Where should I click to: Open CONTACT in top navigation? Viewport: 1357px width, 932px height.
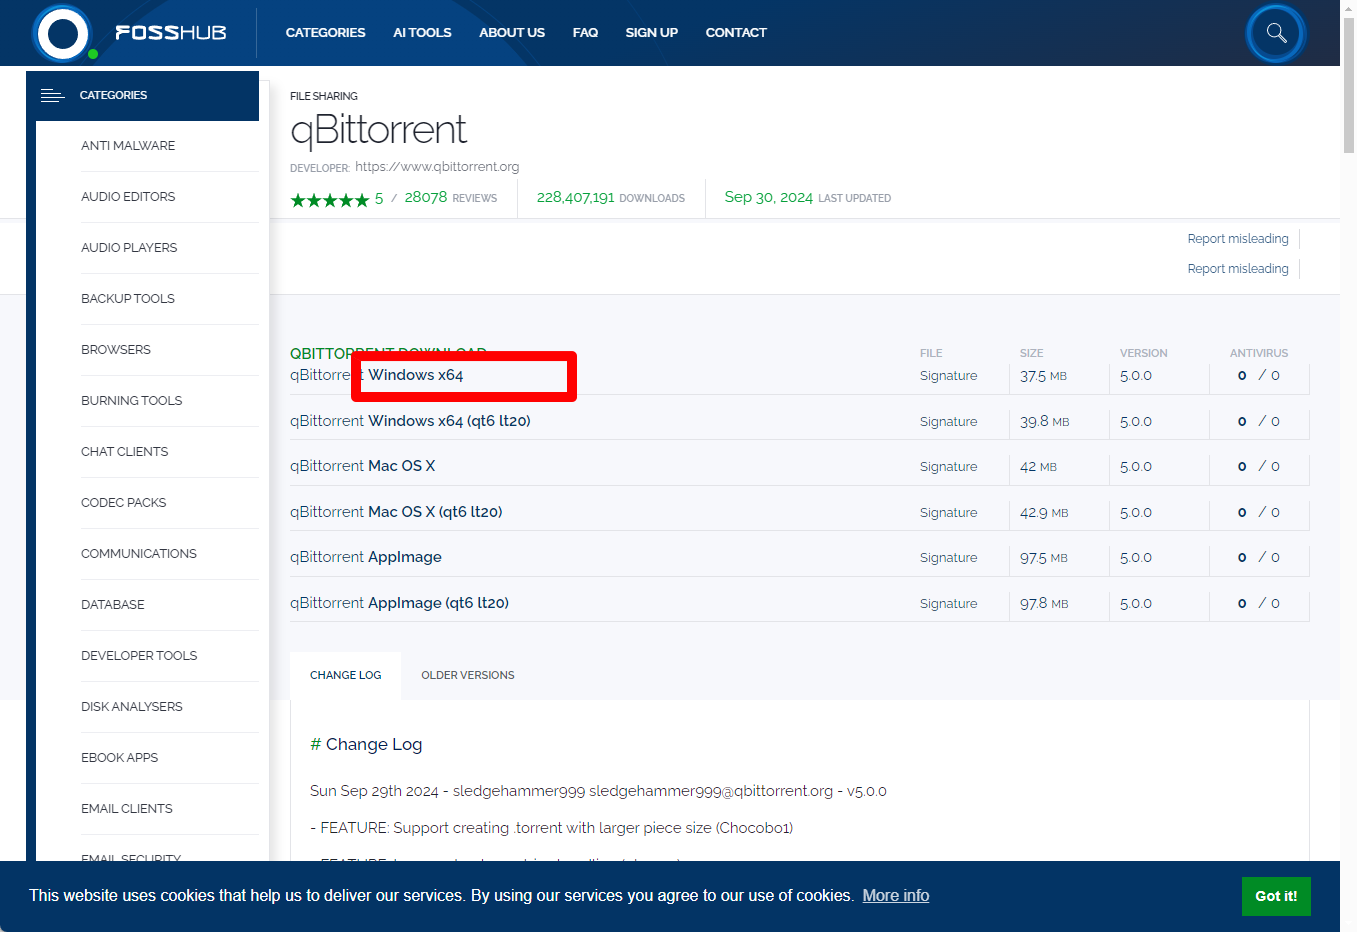click(x=736, y=33)
